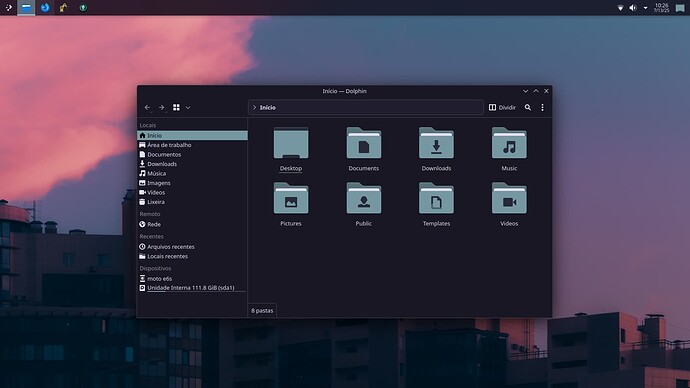690x388 pixels.
Task: Select the Desktop folder icon
Action: pyautogui.click(x=291, y=143)
